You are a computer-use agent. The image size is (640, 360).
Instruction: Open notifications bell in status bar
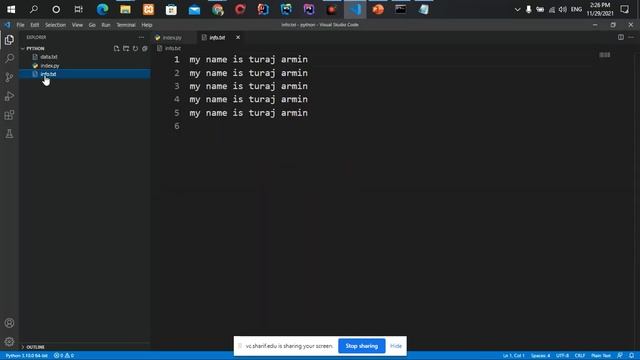click(x=631, y=356)
